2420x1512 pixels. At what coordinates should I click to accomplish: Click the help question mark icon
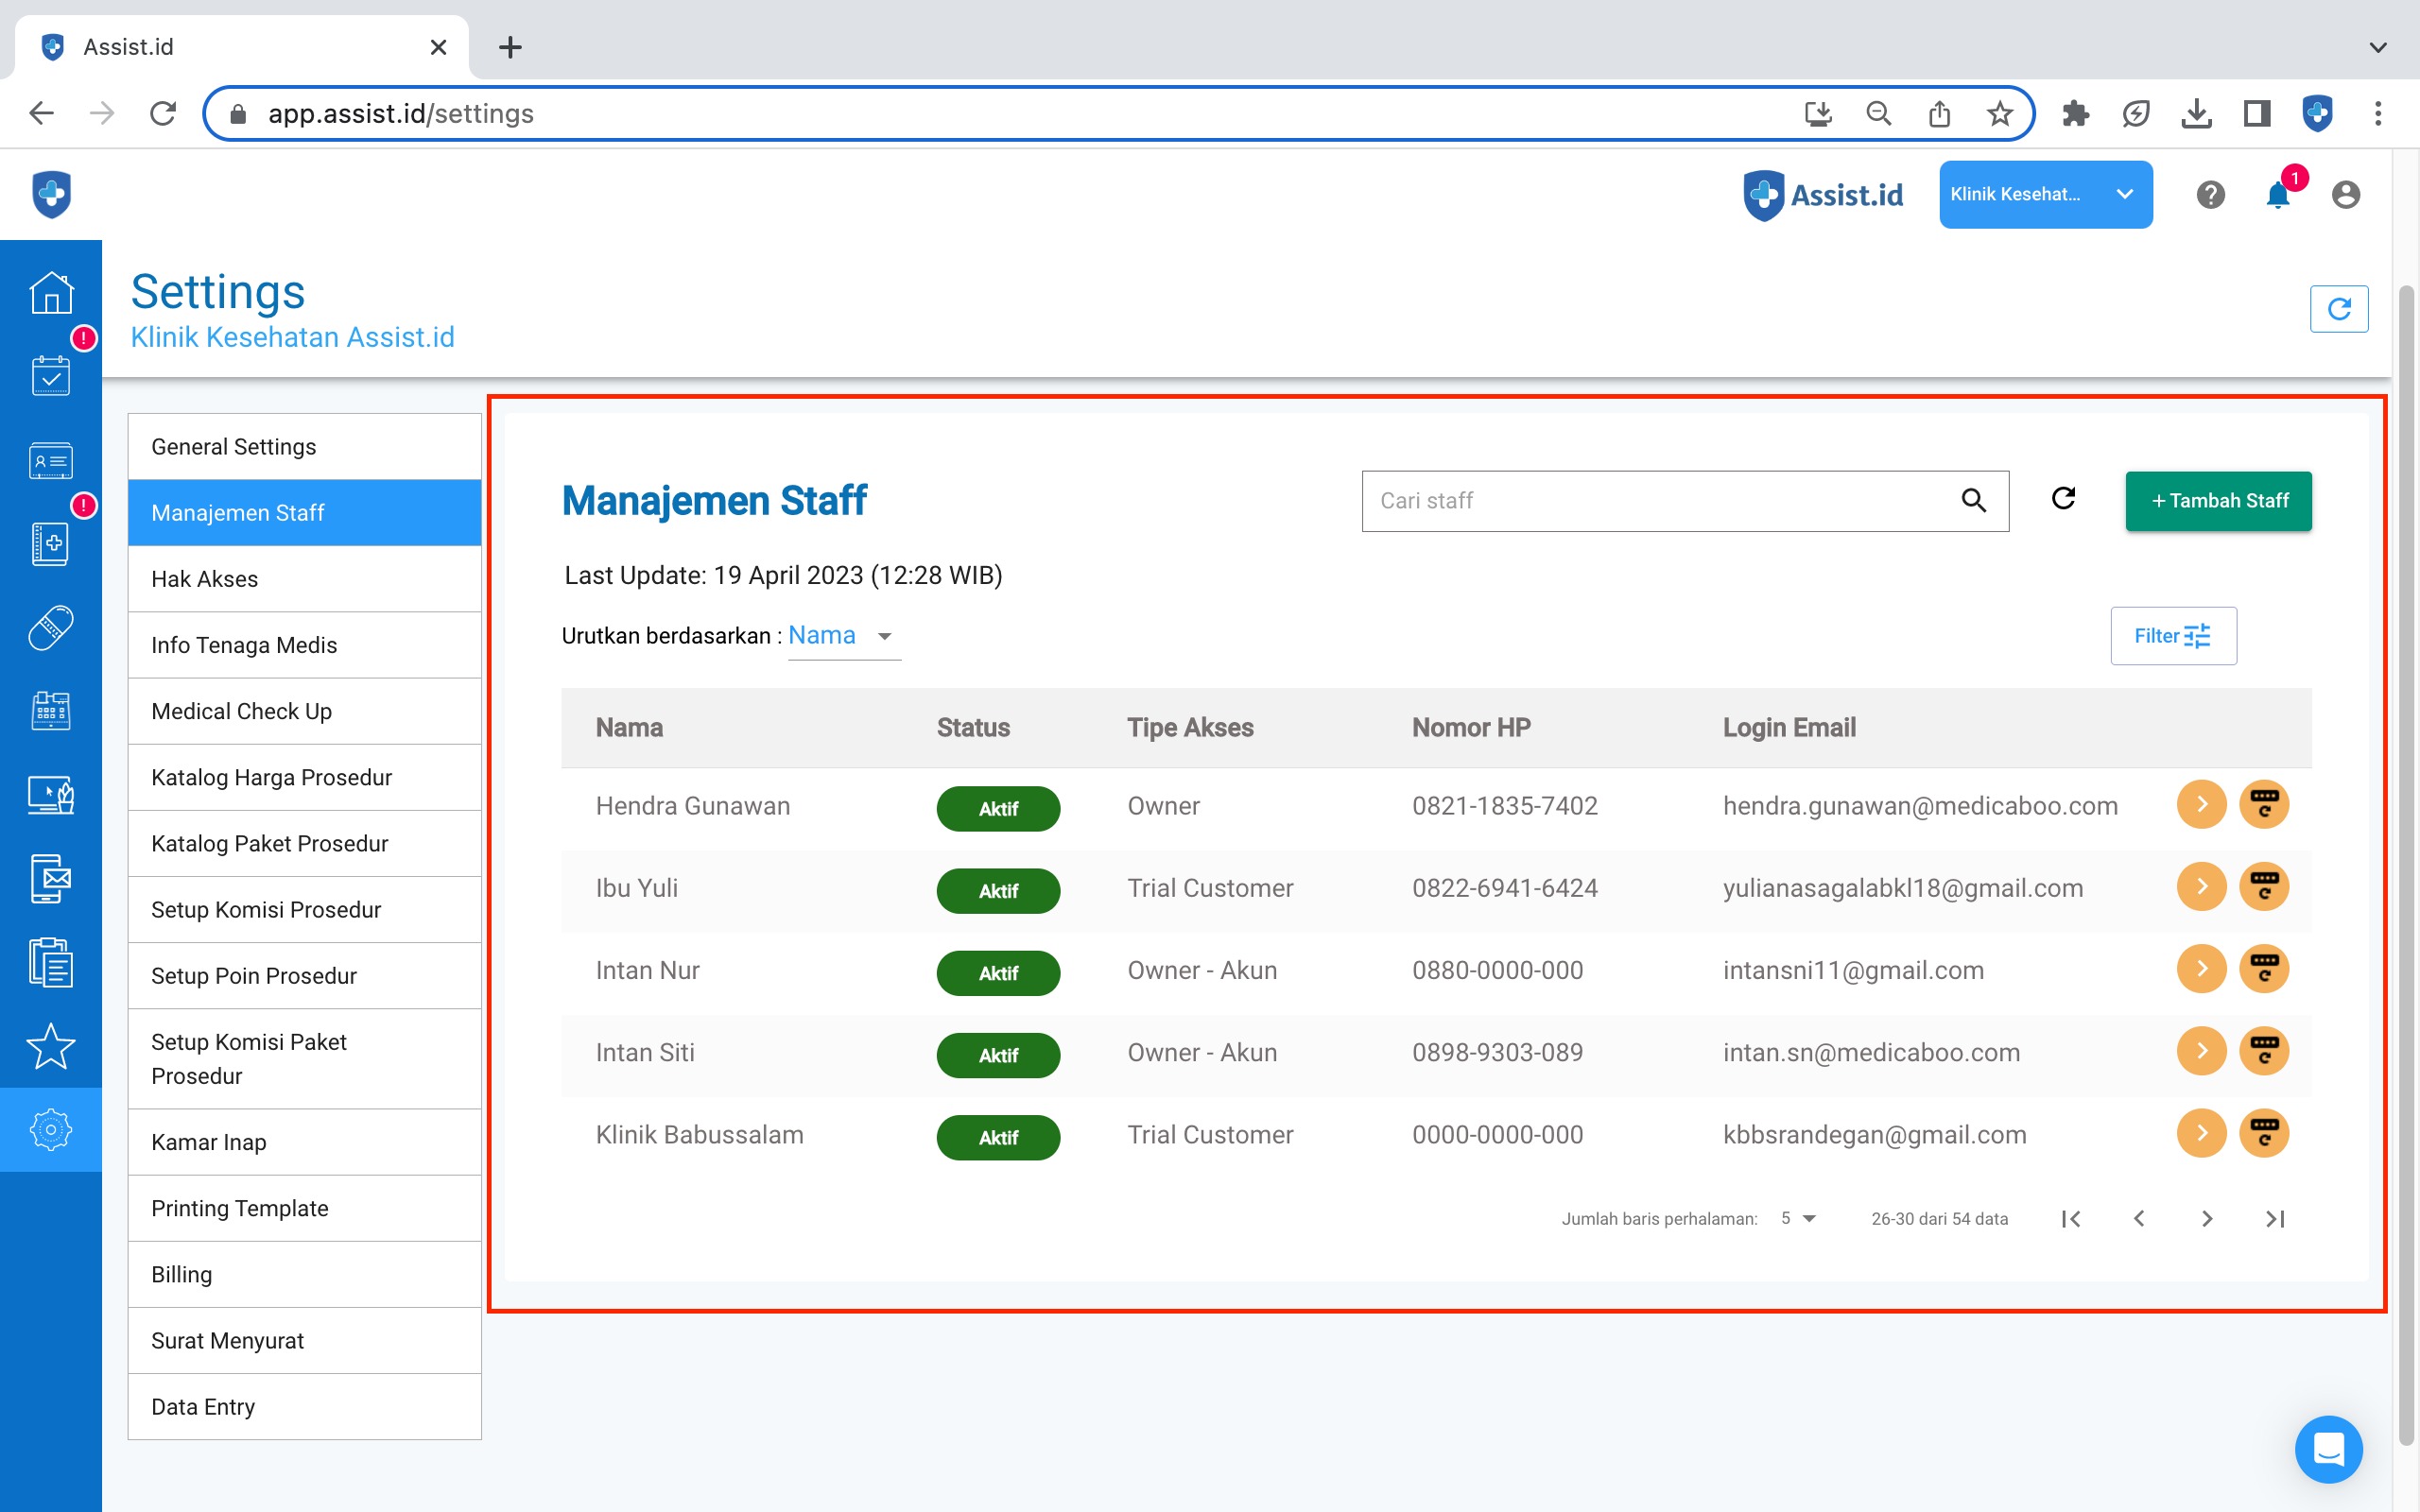point(2210,195)
